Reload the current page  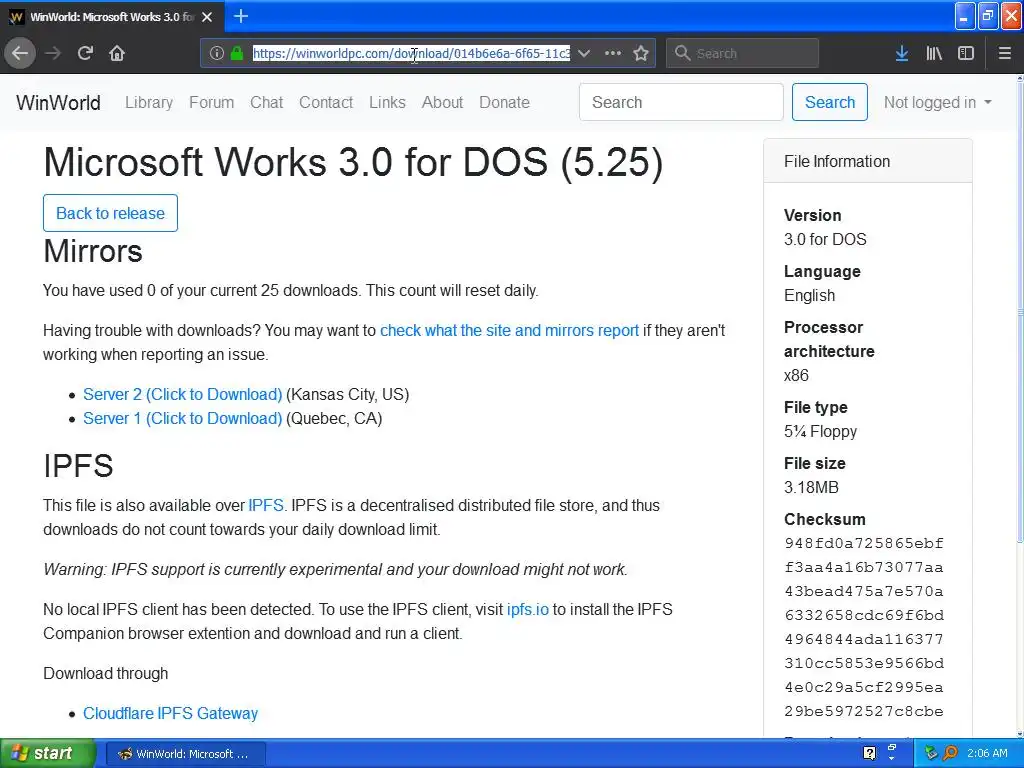tap(85, 53)
